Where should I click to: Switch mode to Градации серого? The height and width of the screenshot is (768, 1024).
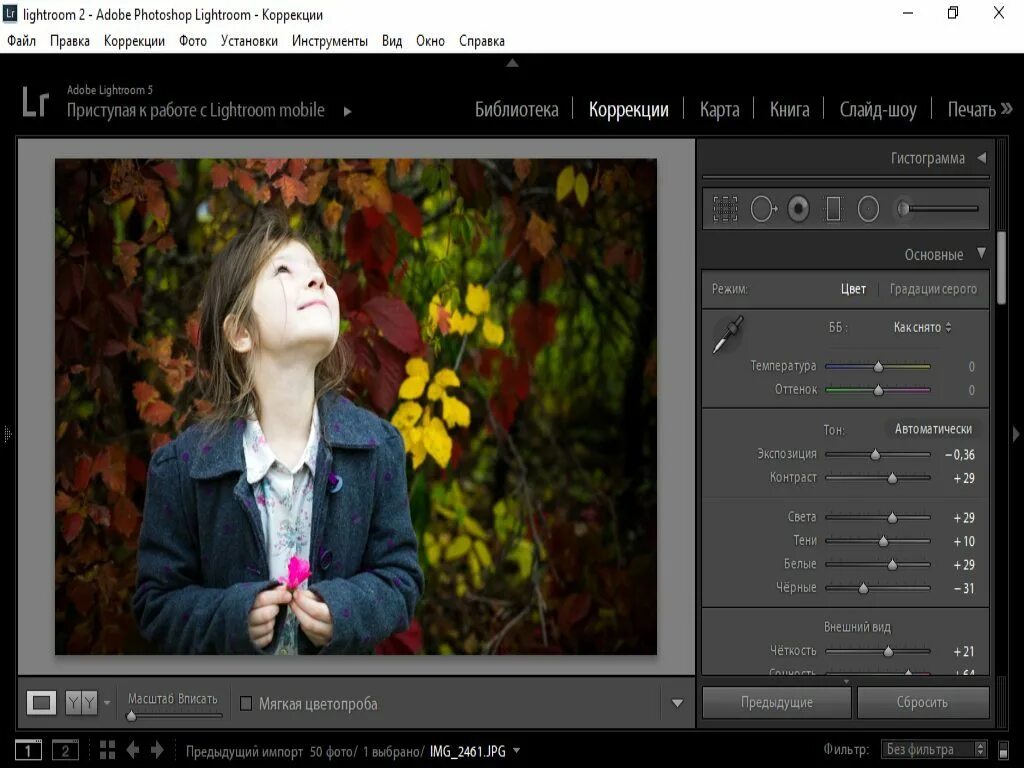pos(933,289)
